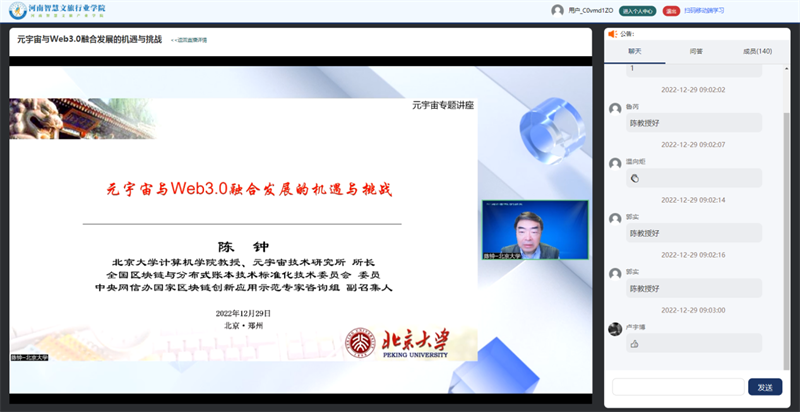Click 郭实's avatar under the 09:02:16 timestamp
The height and width of the screenshot is (412, 800).
(615, 273)
